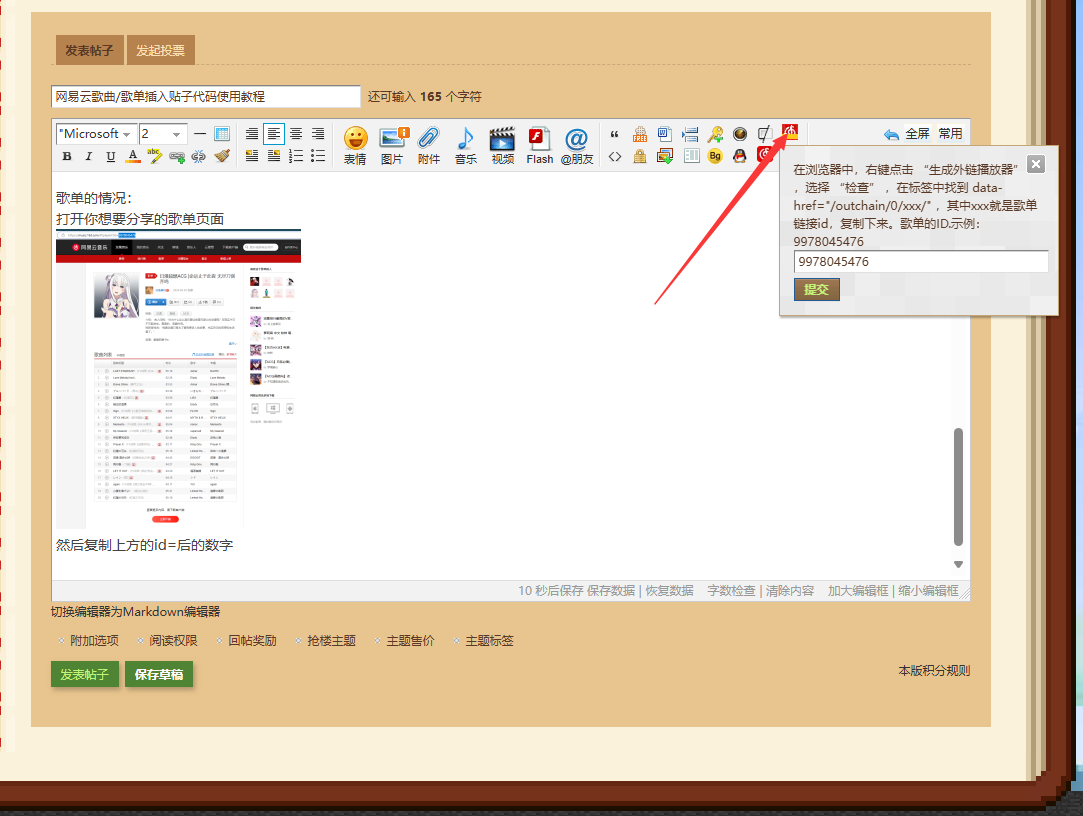Open the 表情 emoticon picker
Image resolution: width=1083 pixels, height=816 pixels.
pyautogui.click(x=355, y=145)
